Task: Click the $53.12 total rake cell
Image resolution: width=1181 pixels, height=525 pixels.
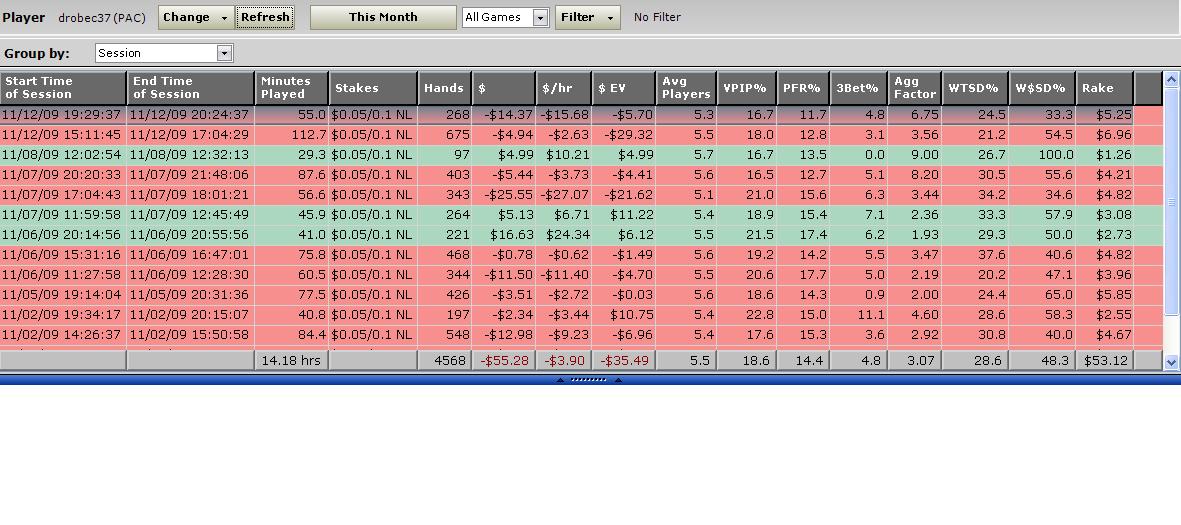Action: point(1105,361)
